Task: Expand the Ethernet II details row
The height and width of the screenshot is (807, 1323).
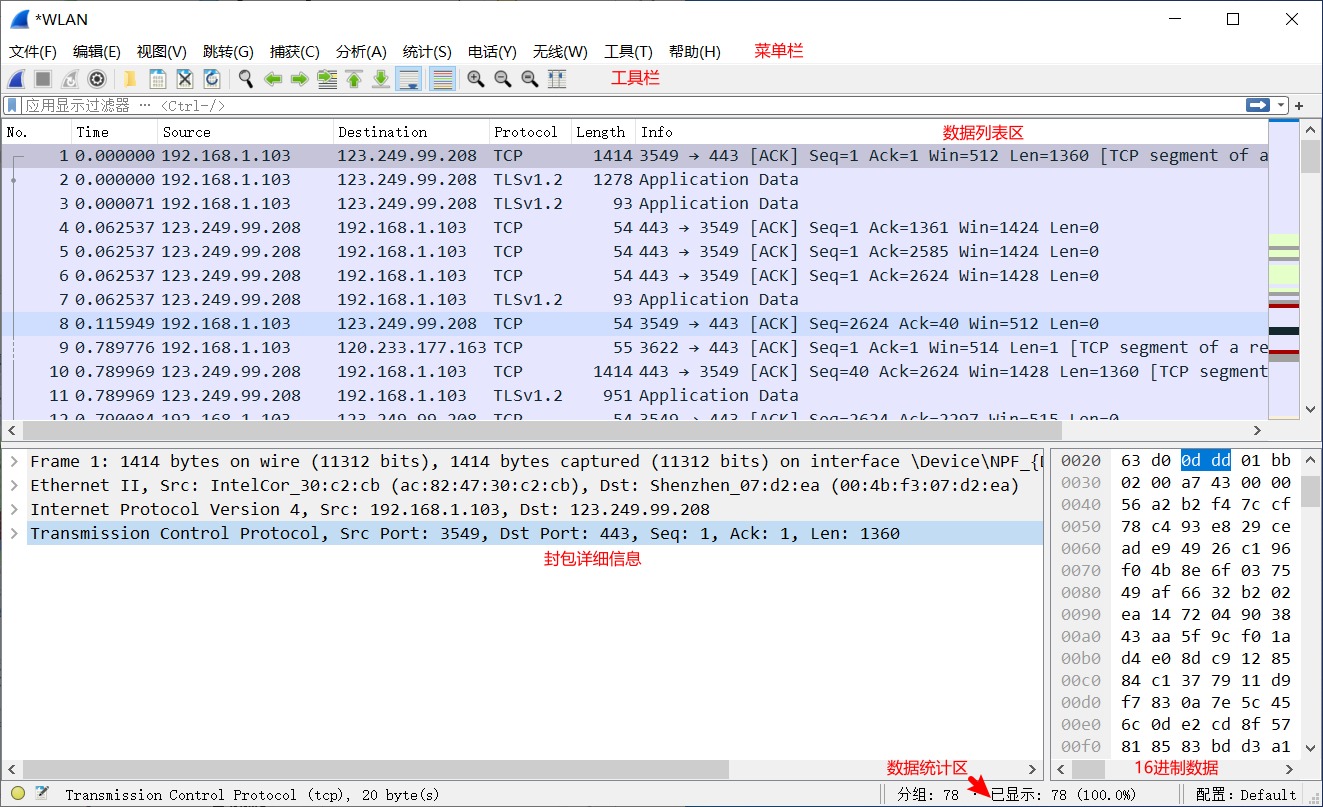Action: (x=14, y=485)
